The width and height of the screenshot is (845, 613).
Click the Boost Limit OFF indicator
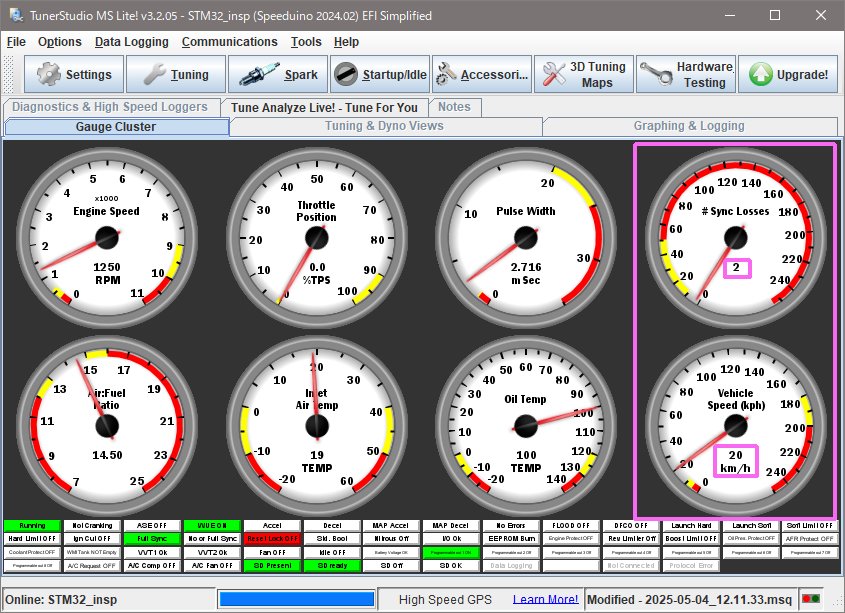click(x=691, y=539)
